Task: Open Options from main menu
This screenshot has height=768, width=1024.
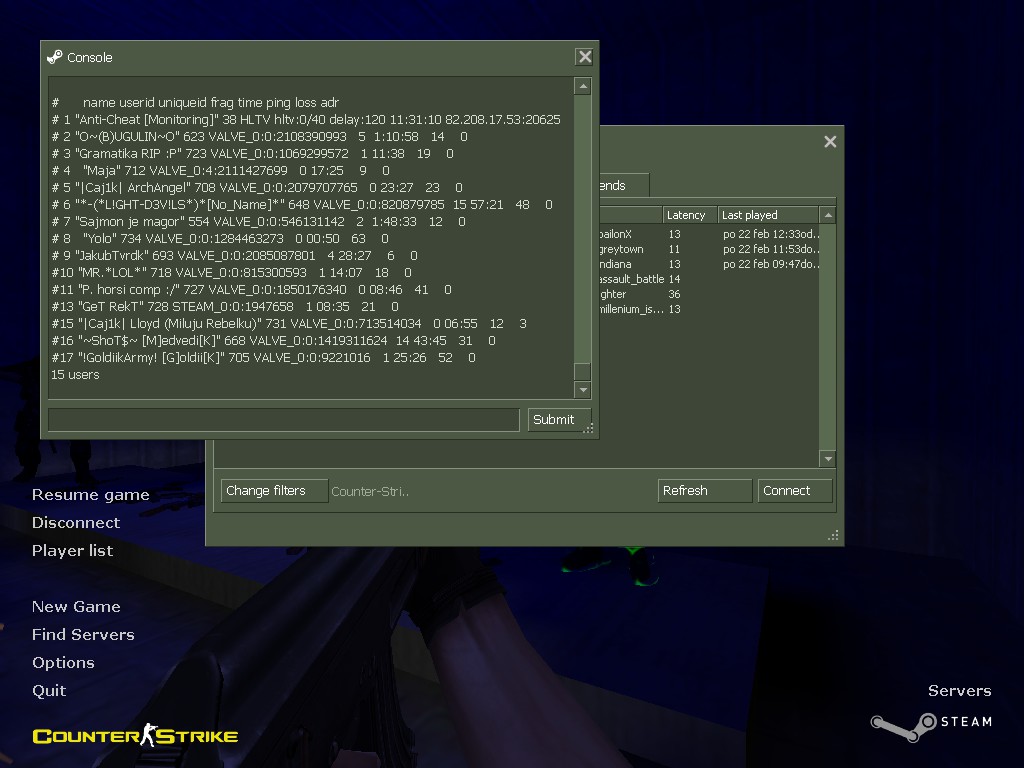Action: [x=63, y=663]
